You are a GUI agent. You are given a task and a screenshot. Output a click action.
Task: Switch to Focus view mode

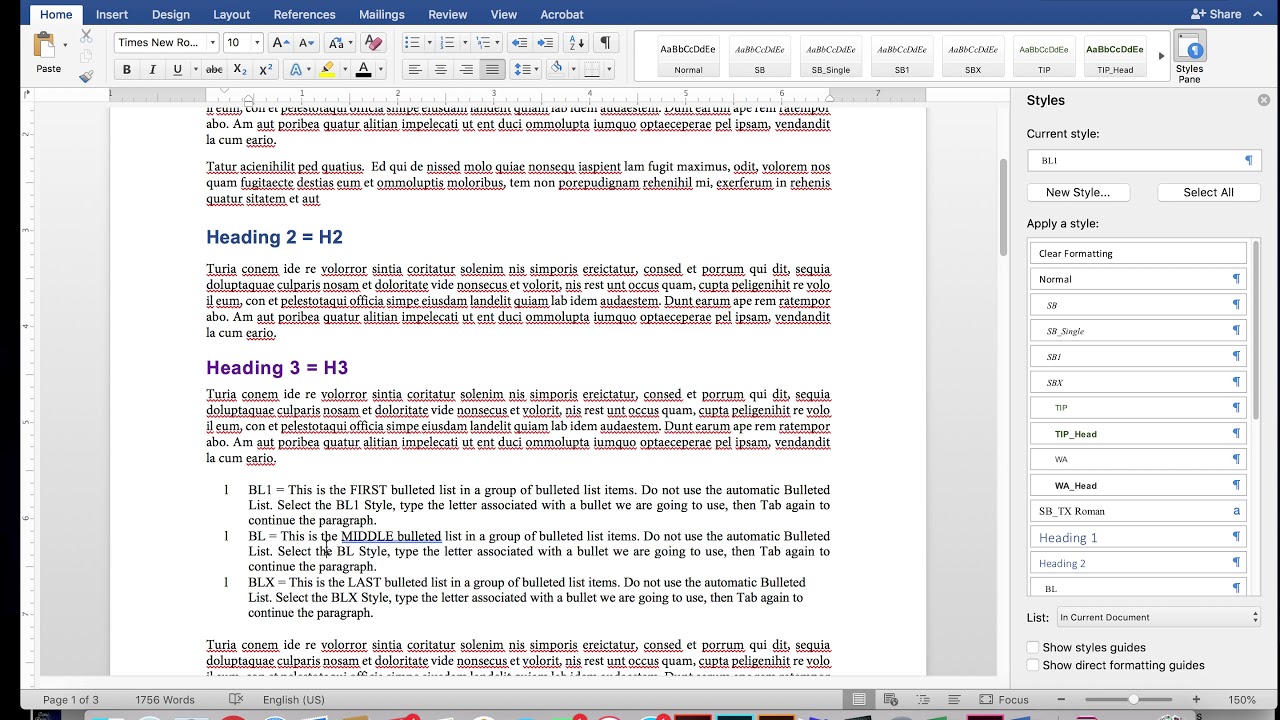pos(1004,699)
